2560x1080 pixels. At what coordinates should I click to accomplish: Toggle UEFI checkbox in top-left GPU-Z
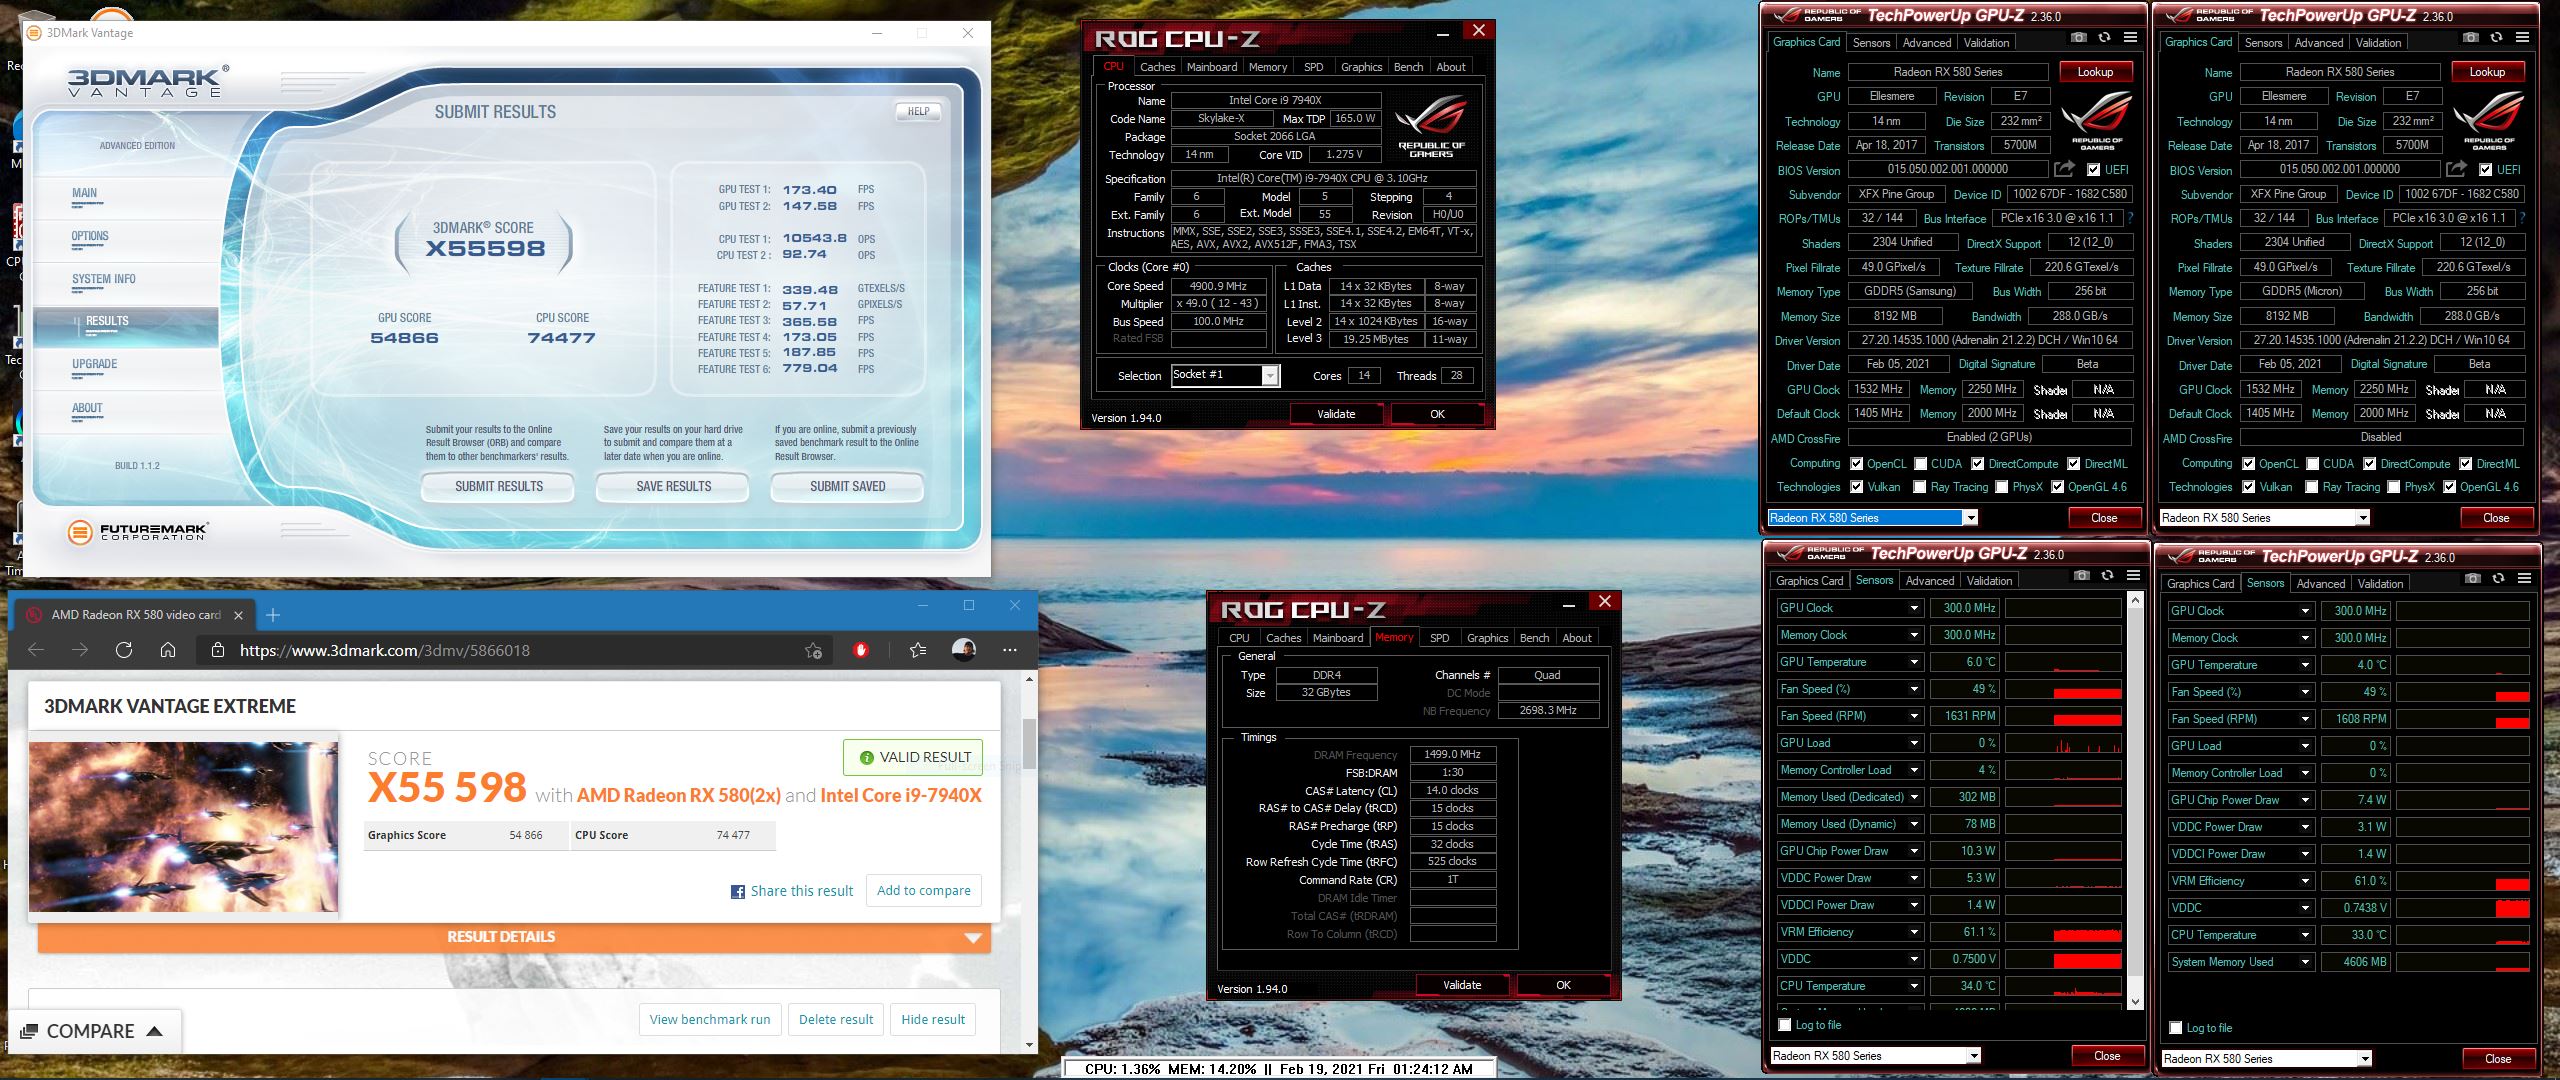[2093, 170]
